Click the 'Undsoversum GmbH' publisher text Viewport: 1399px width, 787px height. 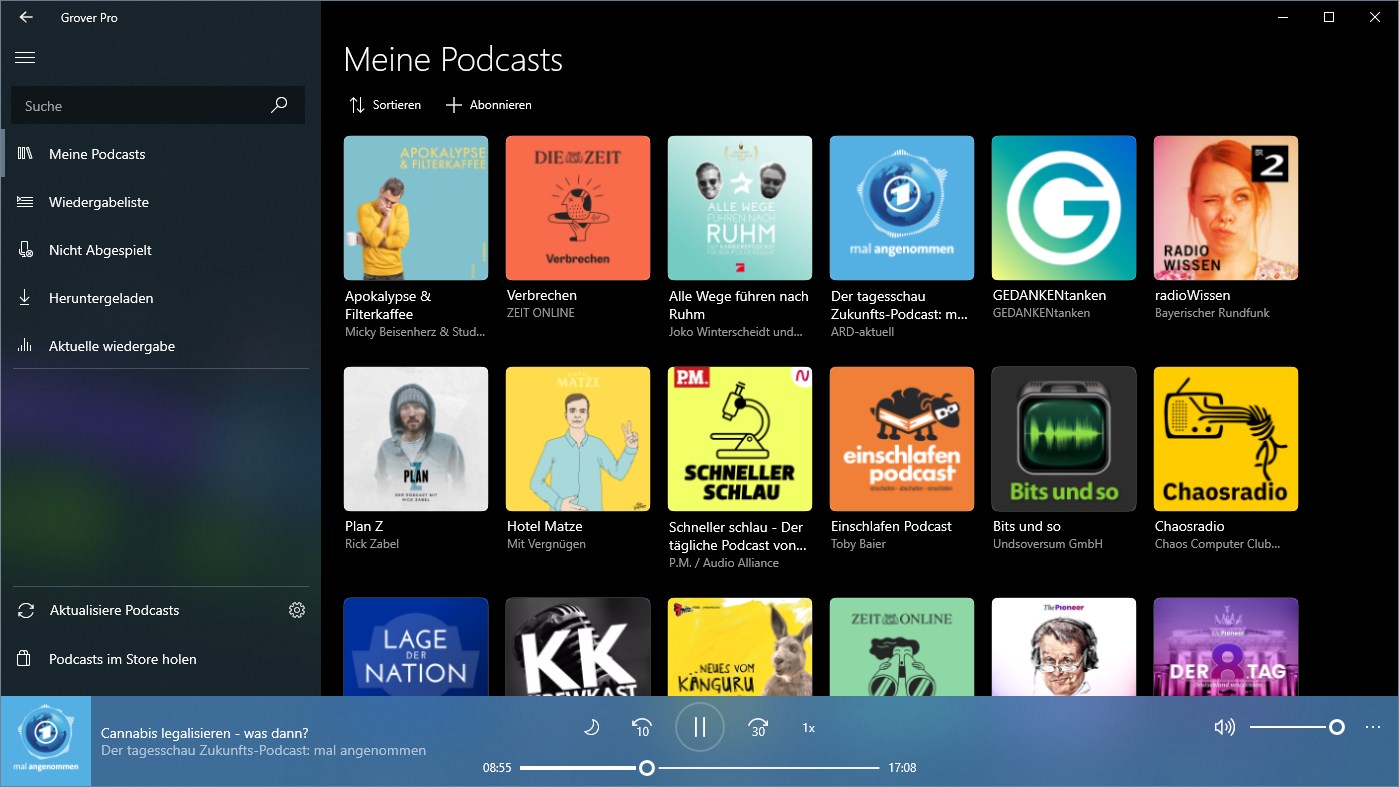tap(1048, 544)
